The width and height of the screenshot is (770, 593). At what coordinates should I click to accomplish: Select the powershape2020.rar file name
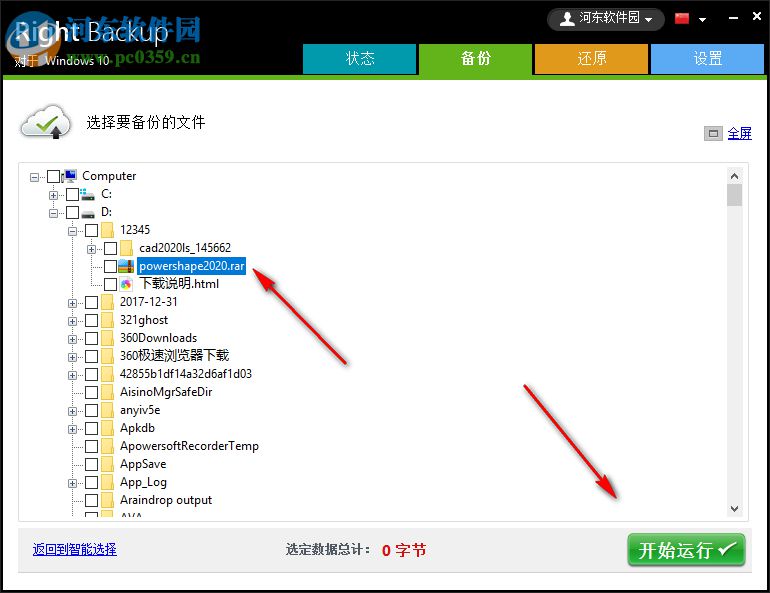coord(192,266)
